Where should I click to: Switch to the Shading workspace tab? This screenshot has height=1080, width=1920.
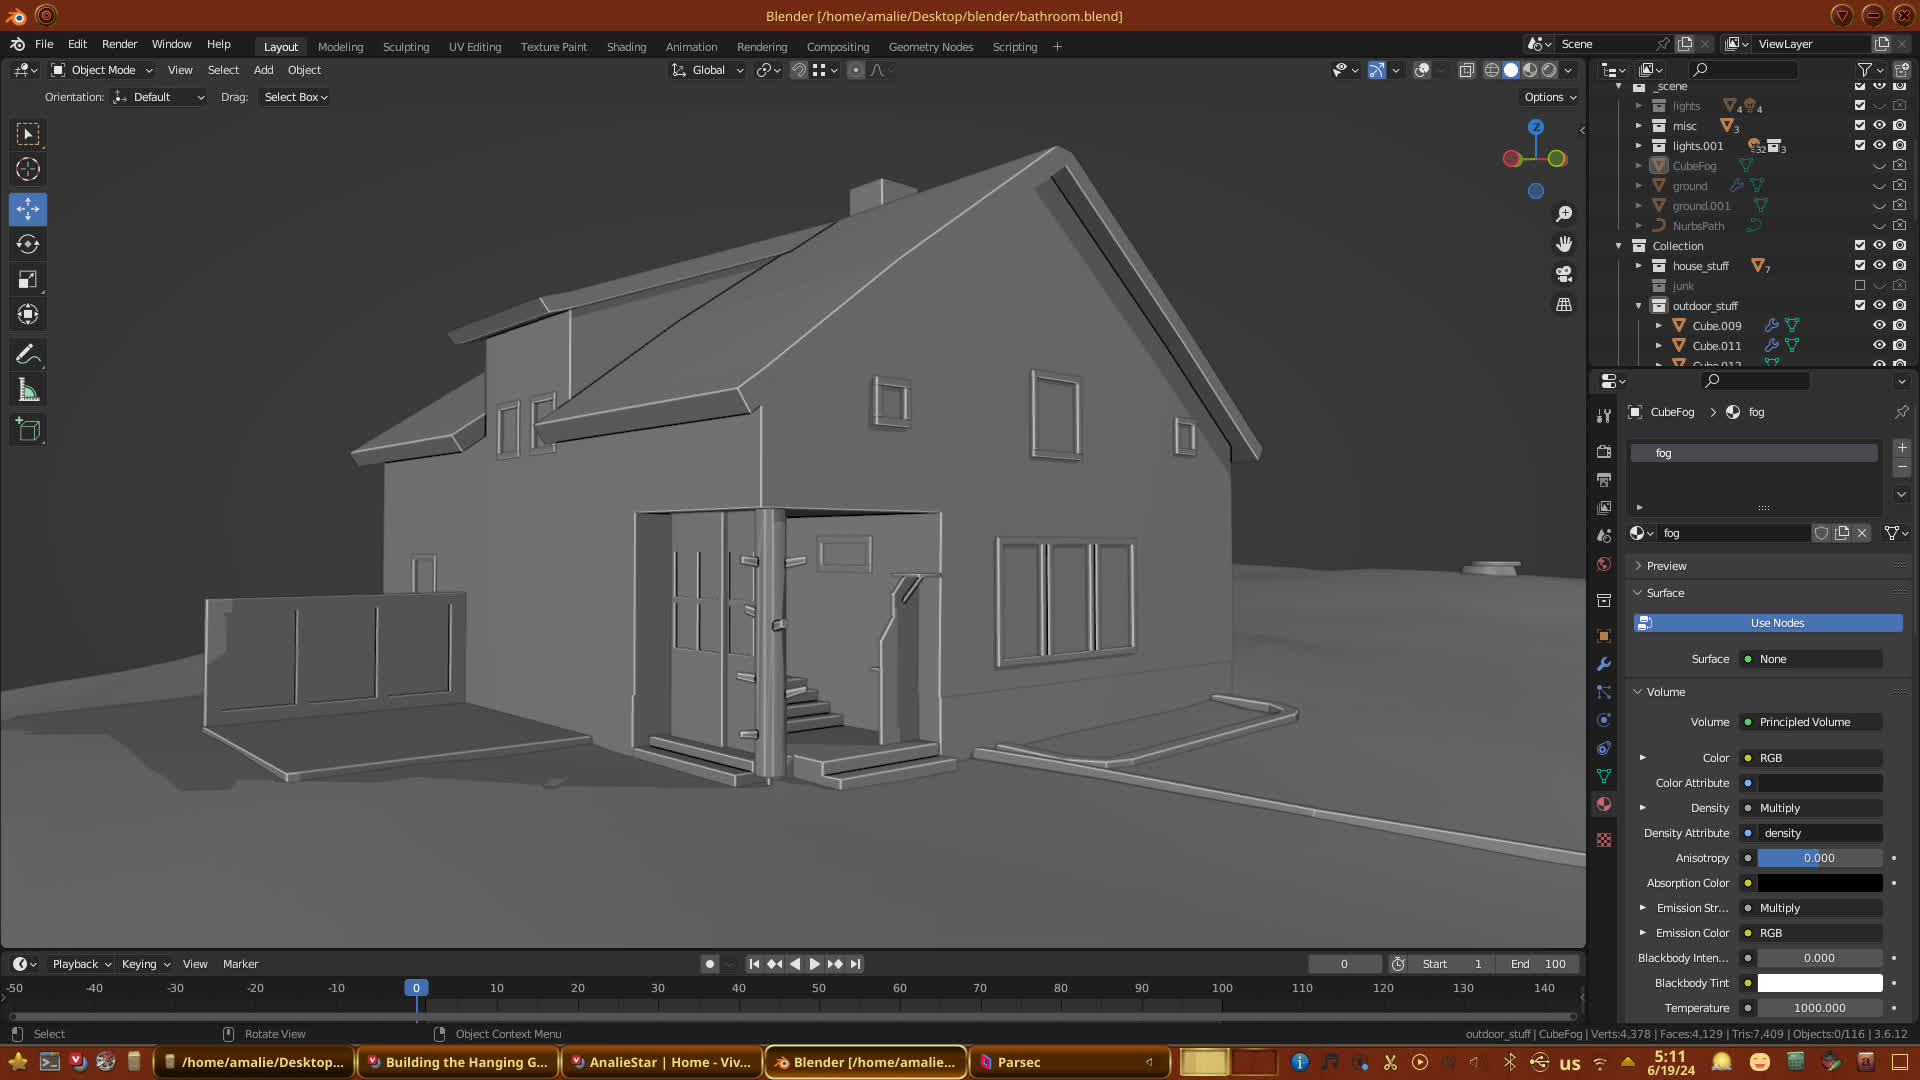626,47
